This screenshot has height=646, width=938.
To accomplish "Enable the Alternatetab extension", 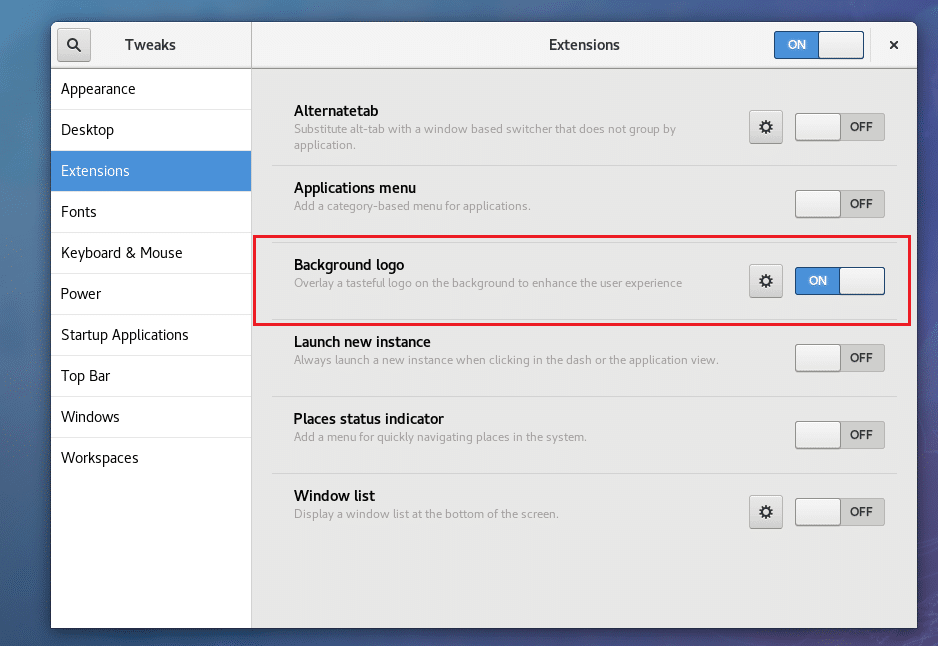I will click(x=839, y=127).
